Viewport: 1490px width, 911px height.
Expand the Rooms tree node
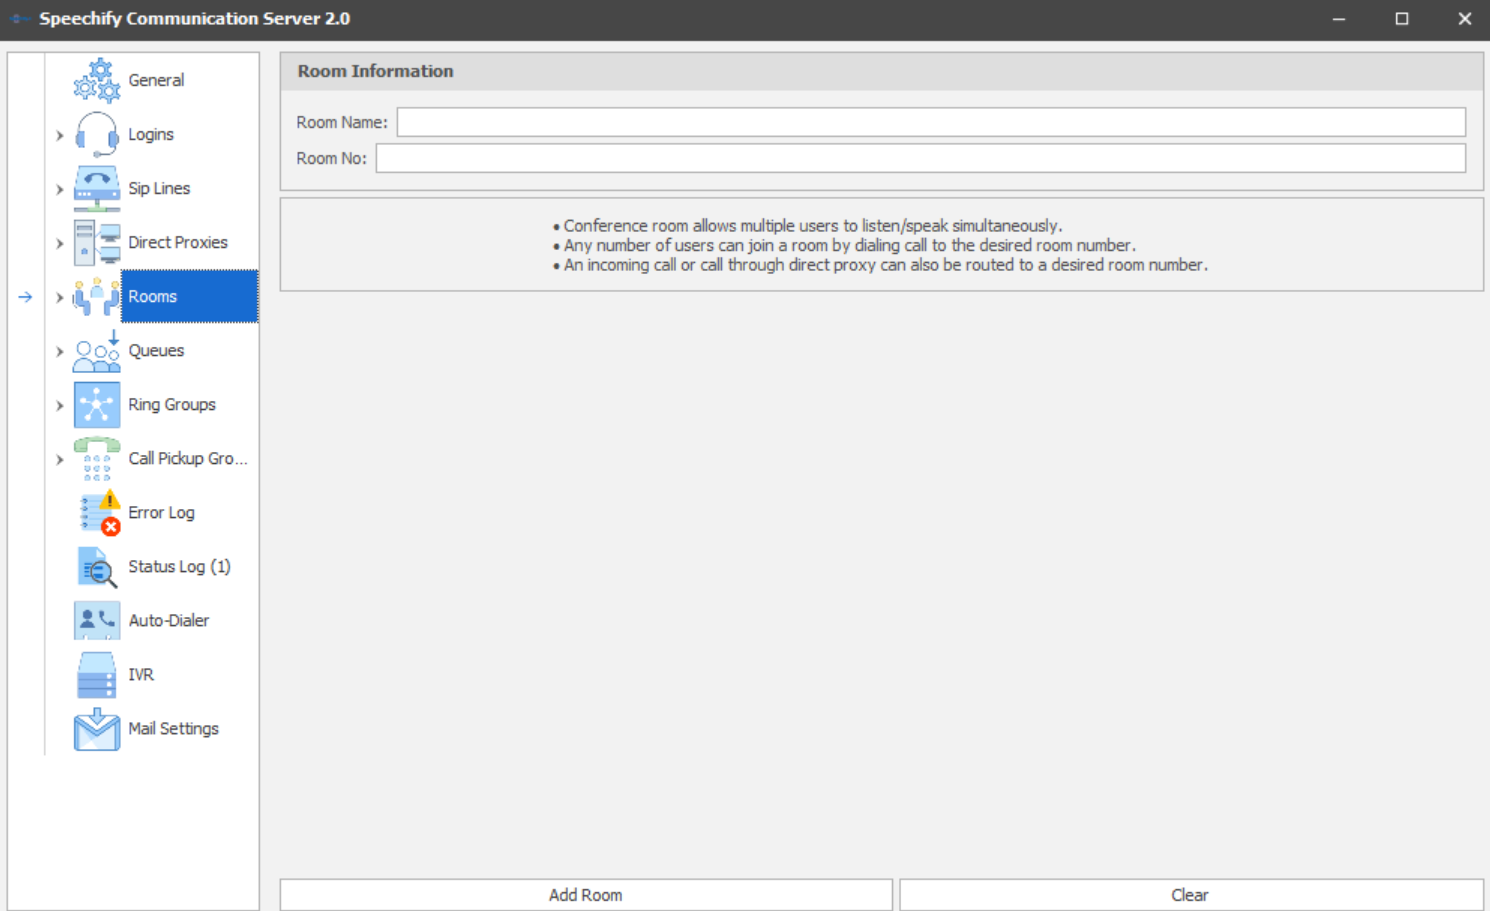pyautogui.click(x=60, y=297)
